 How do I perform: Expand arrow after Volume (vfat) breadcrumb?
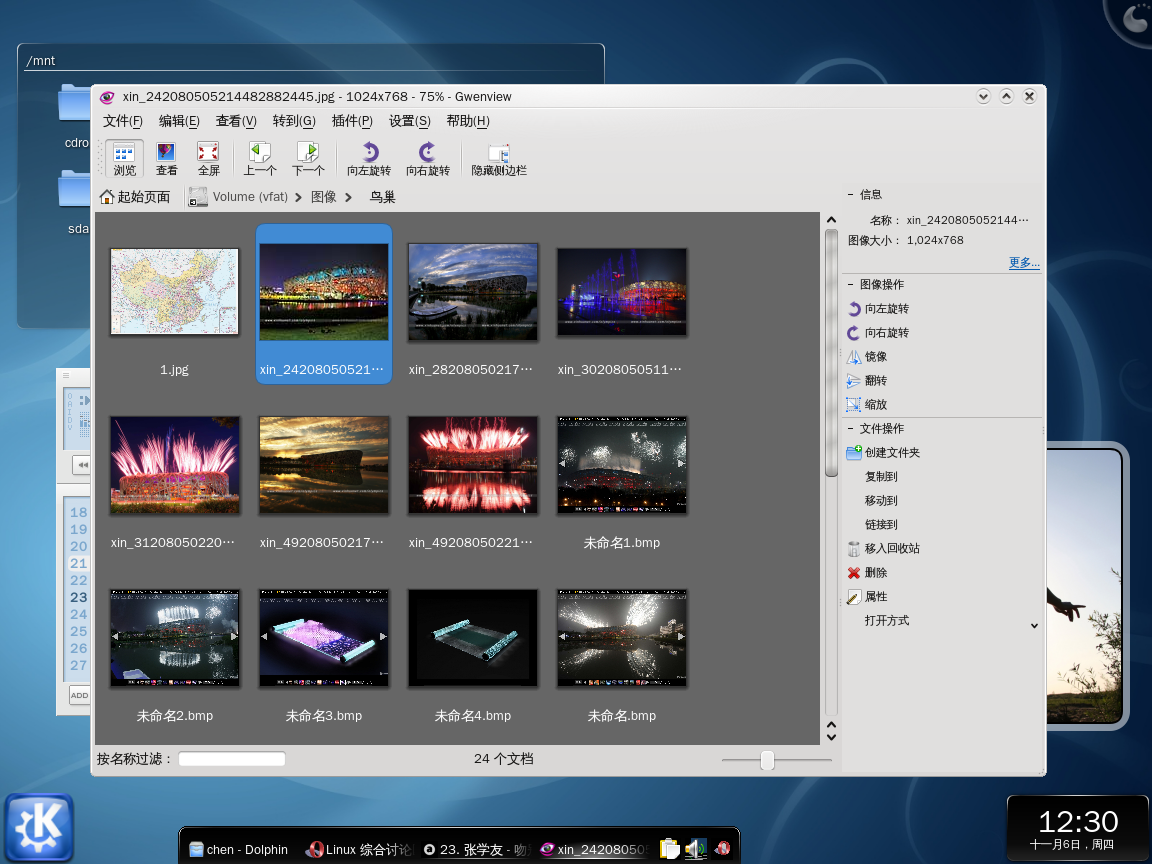point(298,197)
